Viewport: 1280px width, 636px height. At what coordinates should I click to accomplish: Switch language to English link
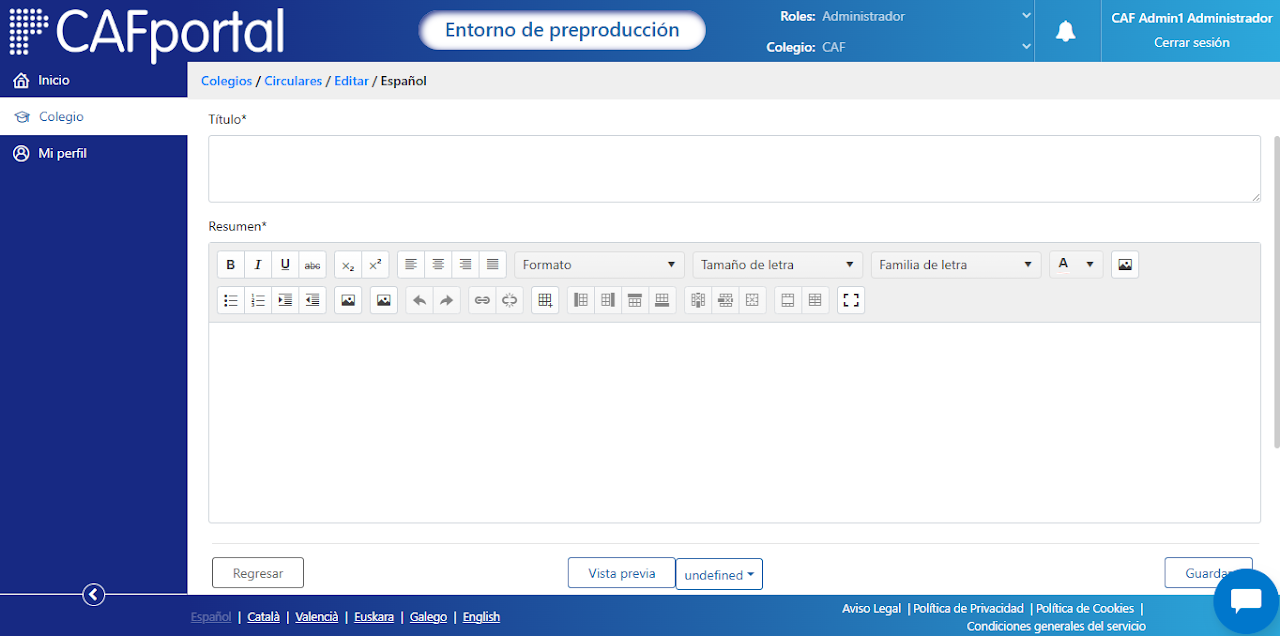click(x=481, y=617)
